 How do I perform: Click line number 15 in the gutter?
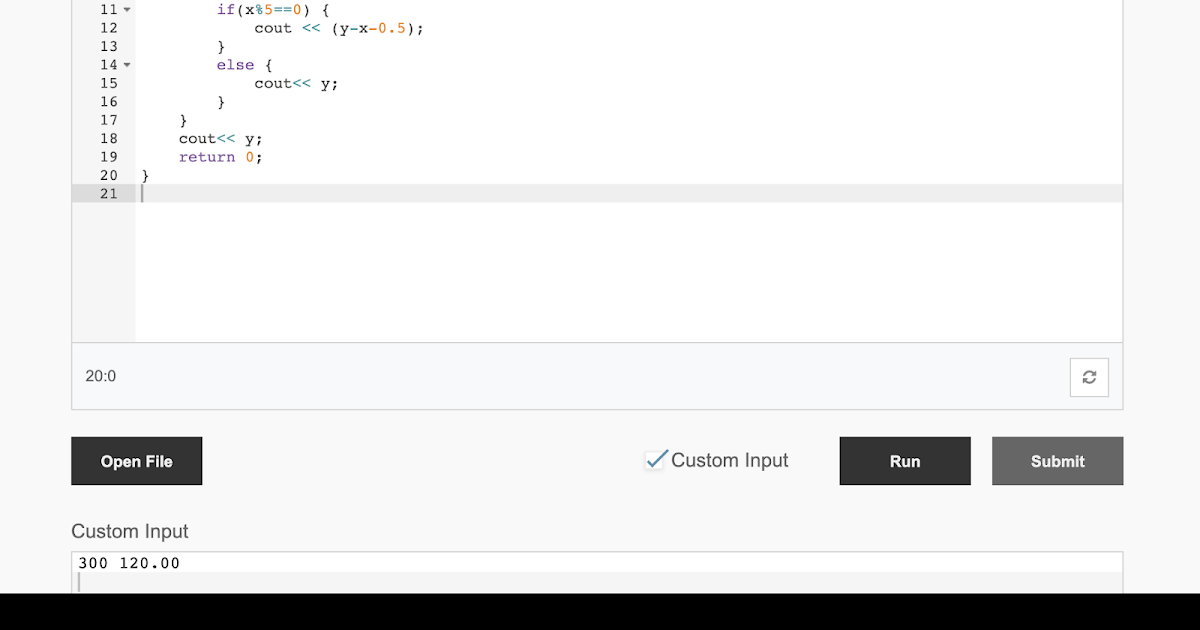coord(108,83)
